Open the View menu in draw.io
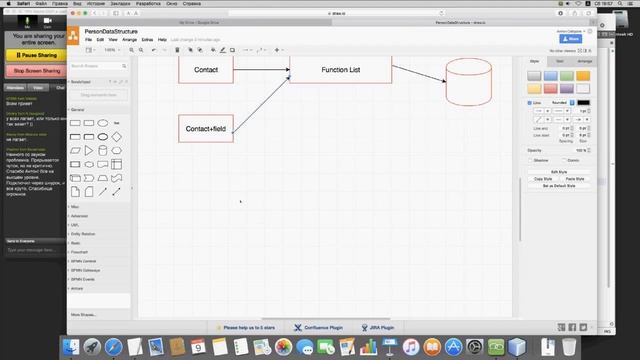The image size is (640, 360). pyautogui.click(x=113, y=40)
